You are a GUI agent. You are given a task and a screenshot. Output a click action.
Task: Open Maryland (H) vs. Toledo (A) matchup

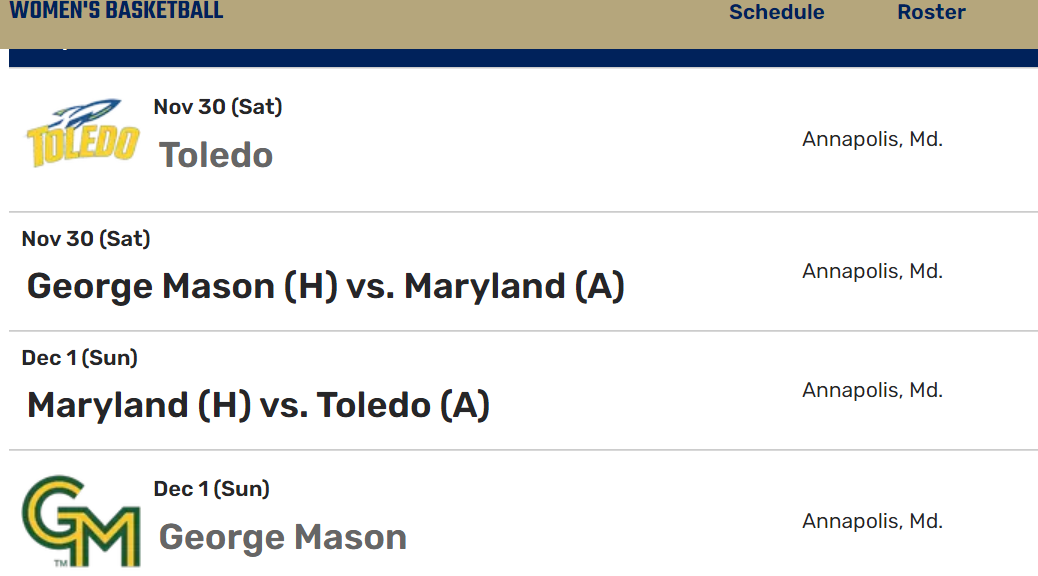pyautogui.click(x=258, y=405)
